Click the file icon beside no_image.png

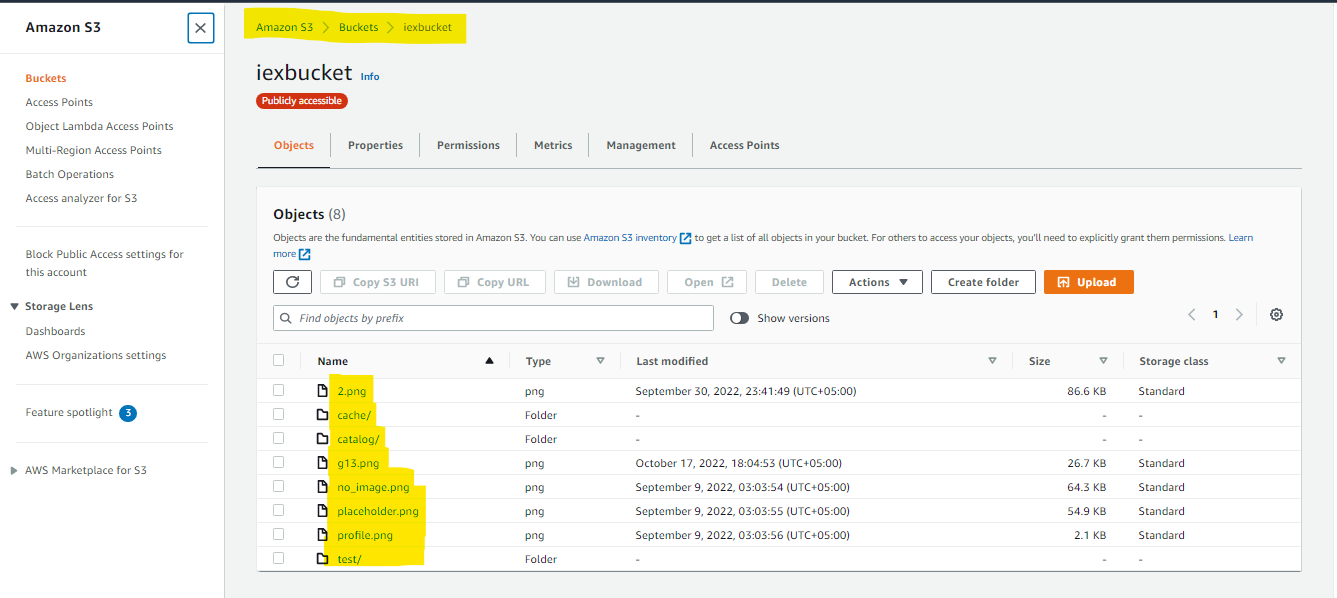[x=322, y=487]
